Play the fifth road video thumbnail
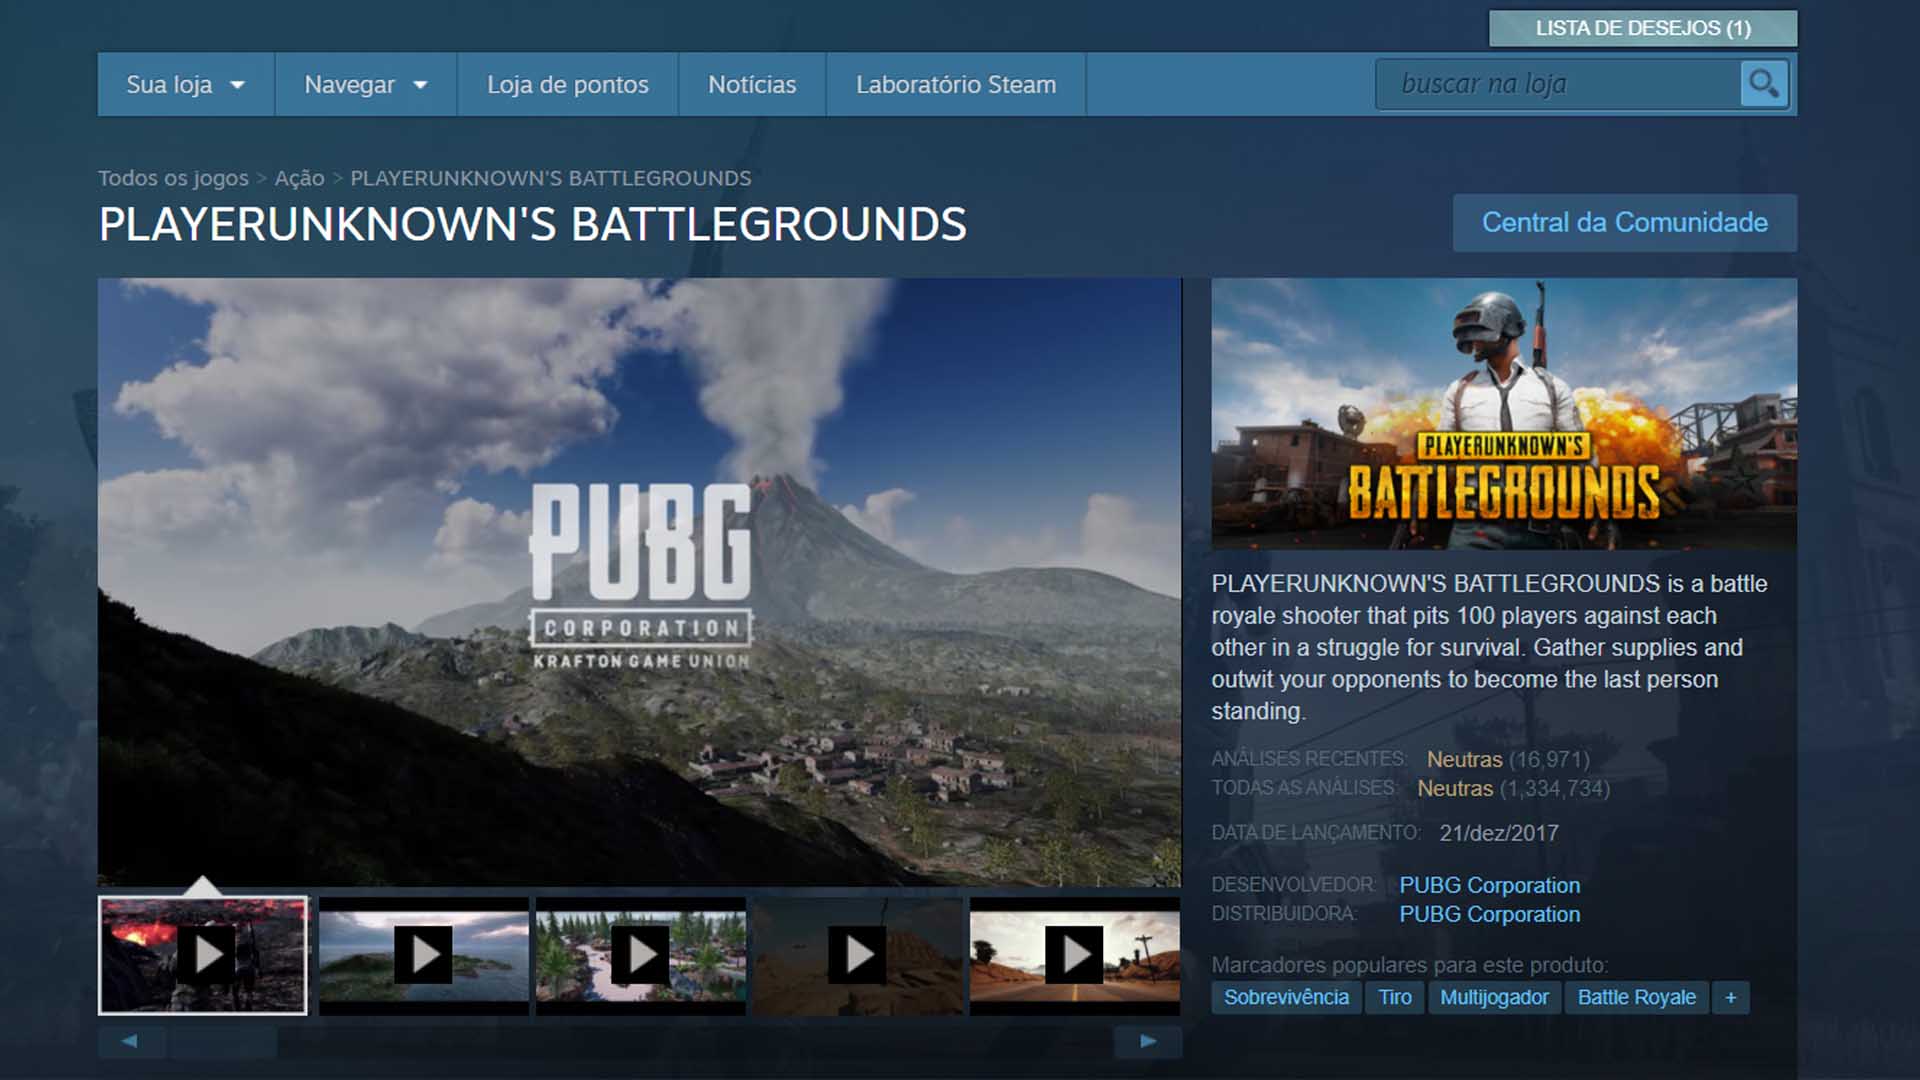The height and width of the screenshot is (1080, 1920). coord(1075,955)
